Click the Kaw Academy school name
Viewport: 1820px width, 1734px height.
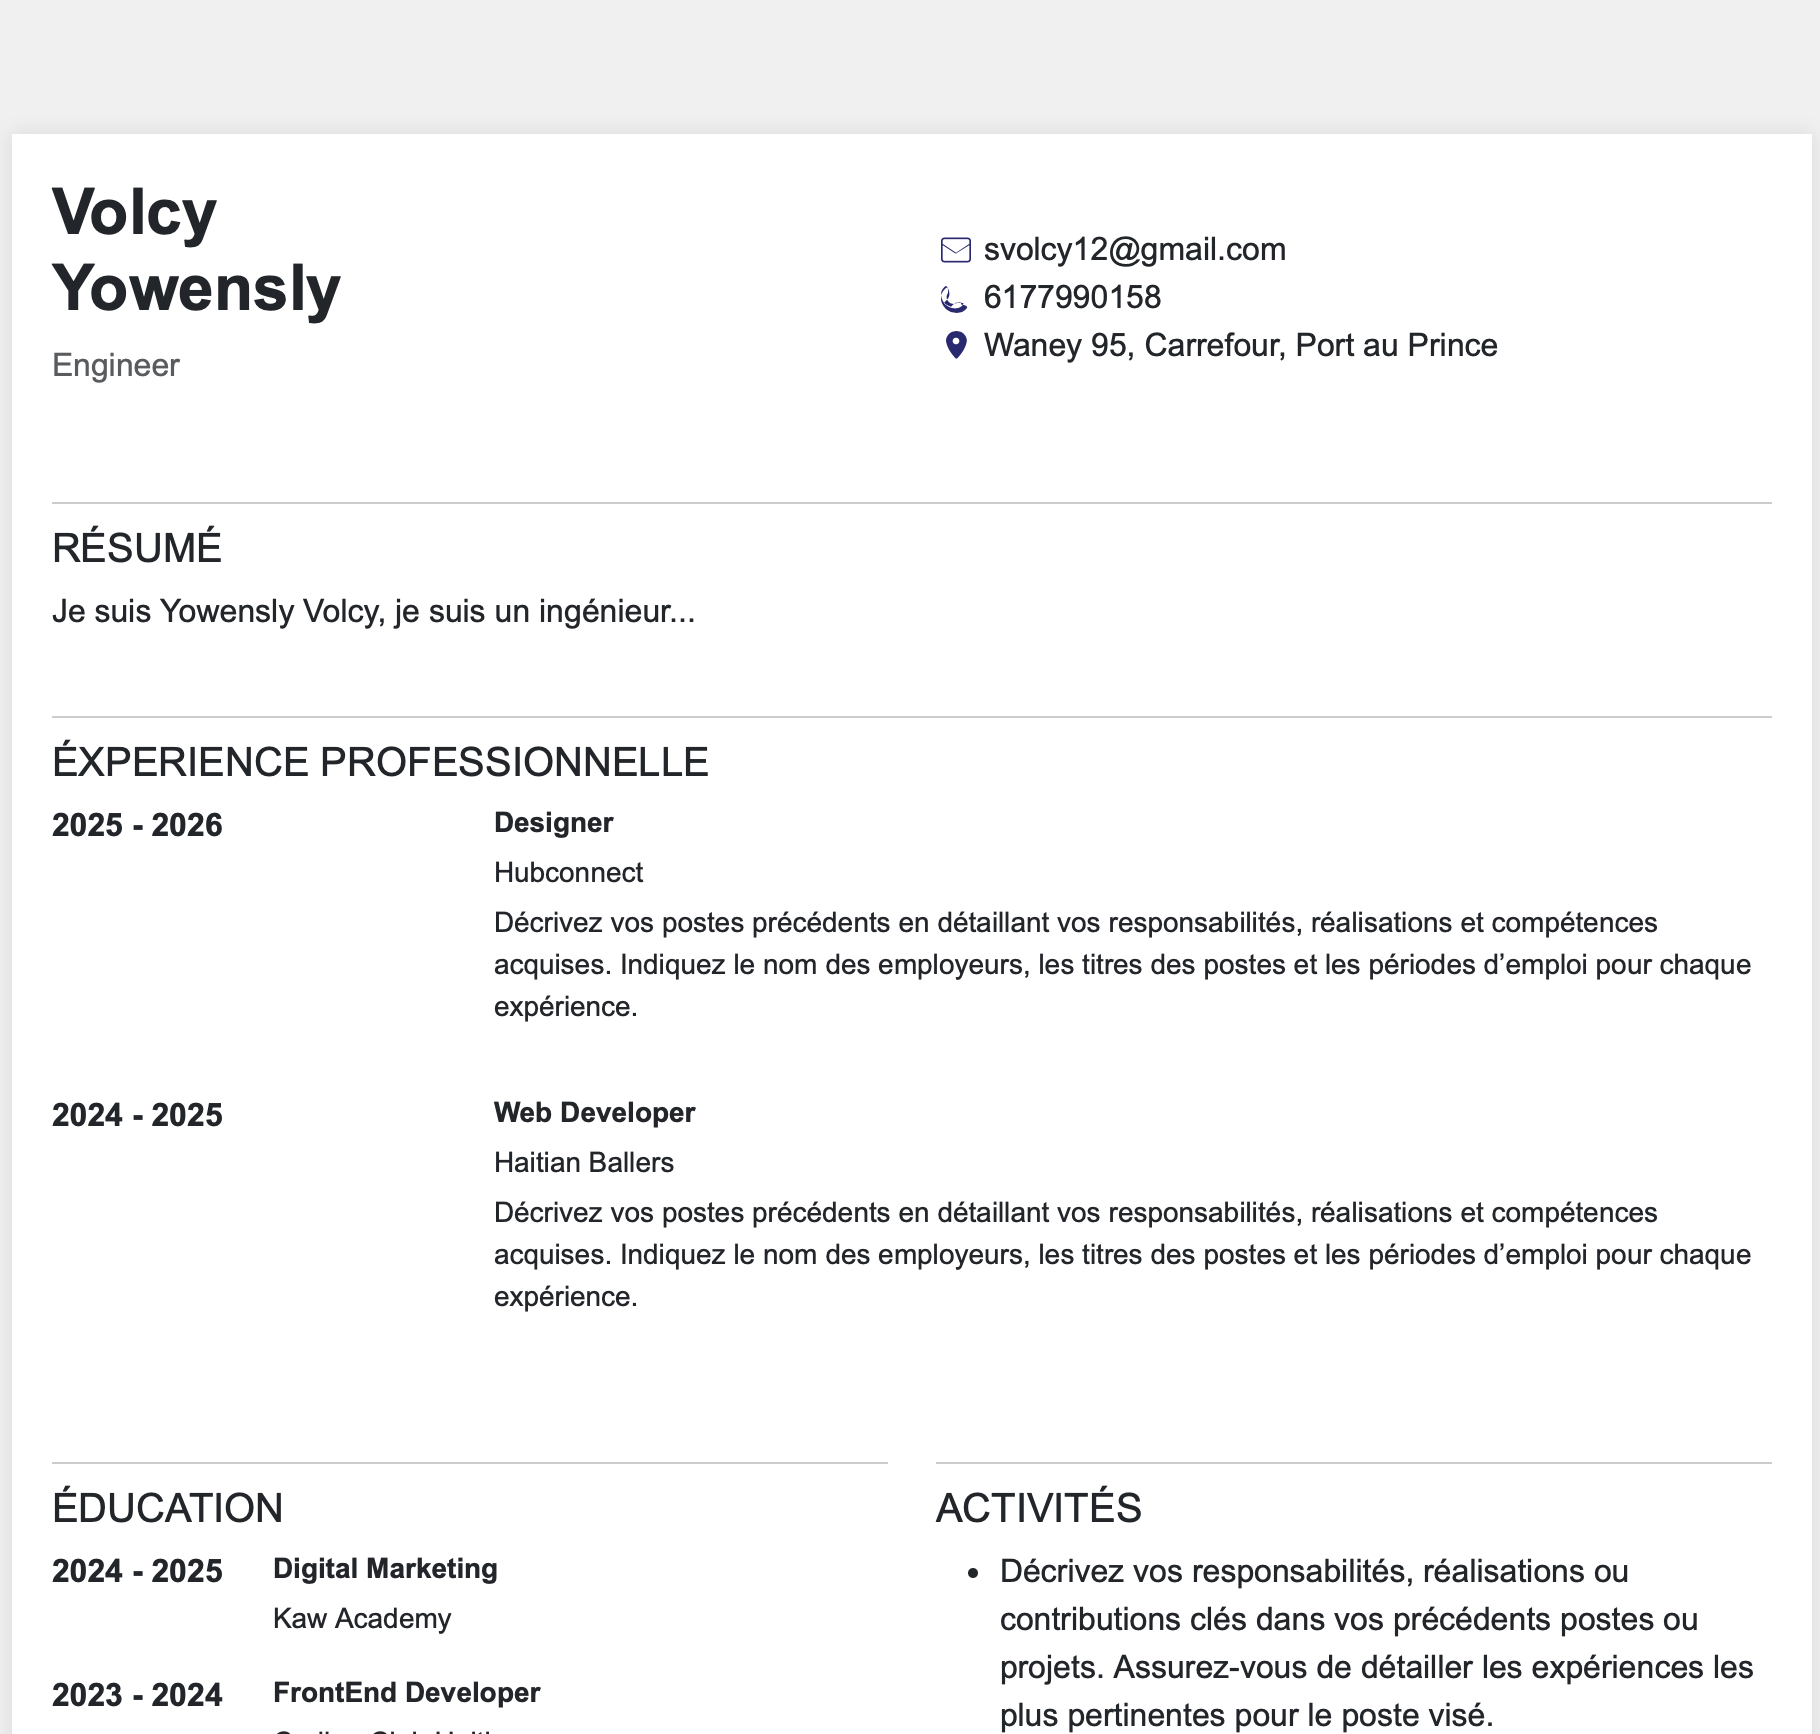point(362,1619)
